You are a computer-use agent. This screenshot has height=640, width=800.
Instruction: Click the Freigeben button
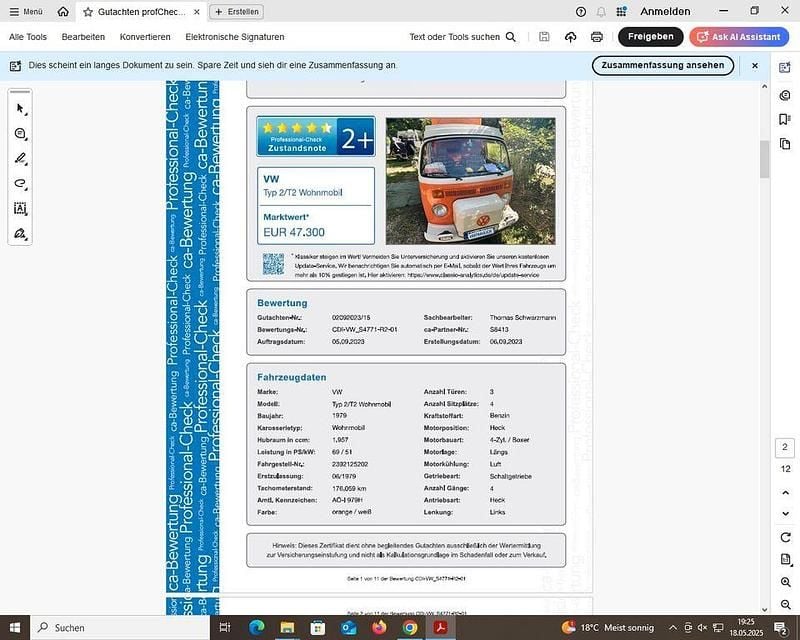pyautogui.click(x=650, y=37)
